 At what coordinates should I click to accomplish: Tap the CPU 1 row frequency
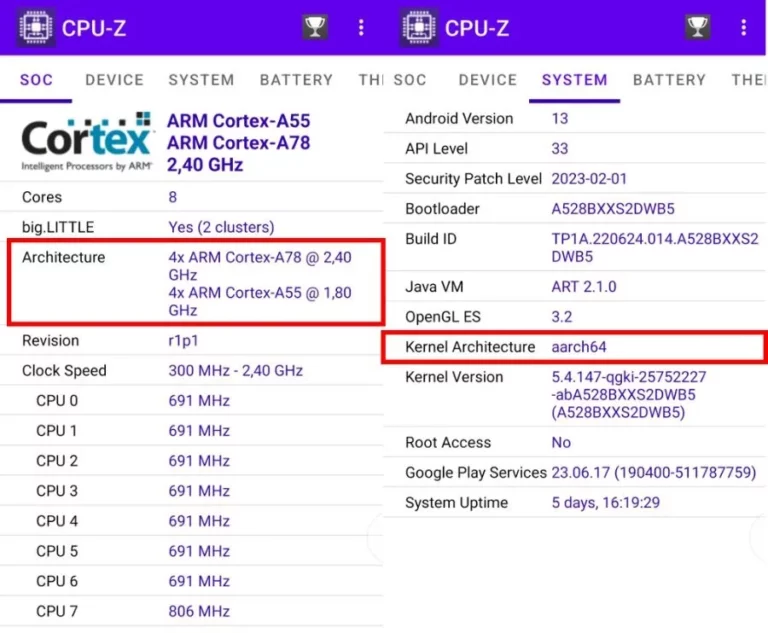click(x=199, y=431)
